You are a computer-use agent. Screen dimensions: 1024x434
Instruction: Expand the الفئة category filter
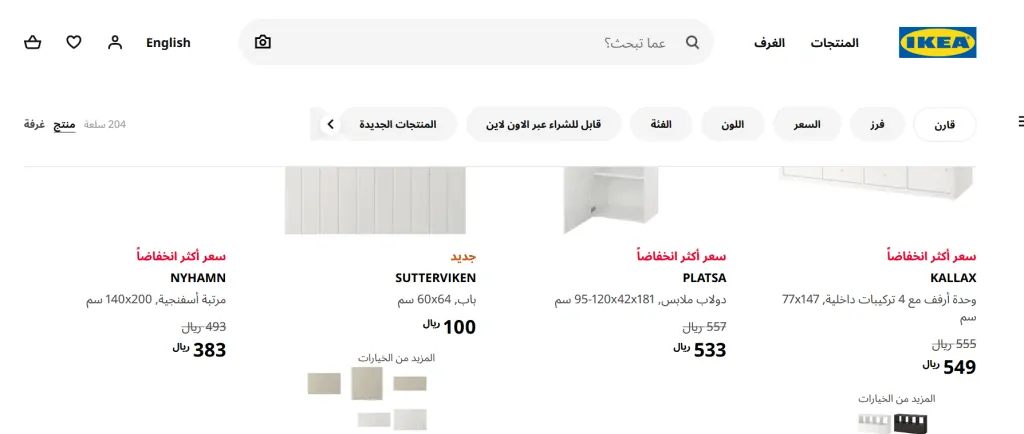pos(661,124)
